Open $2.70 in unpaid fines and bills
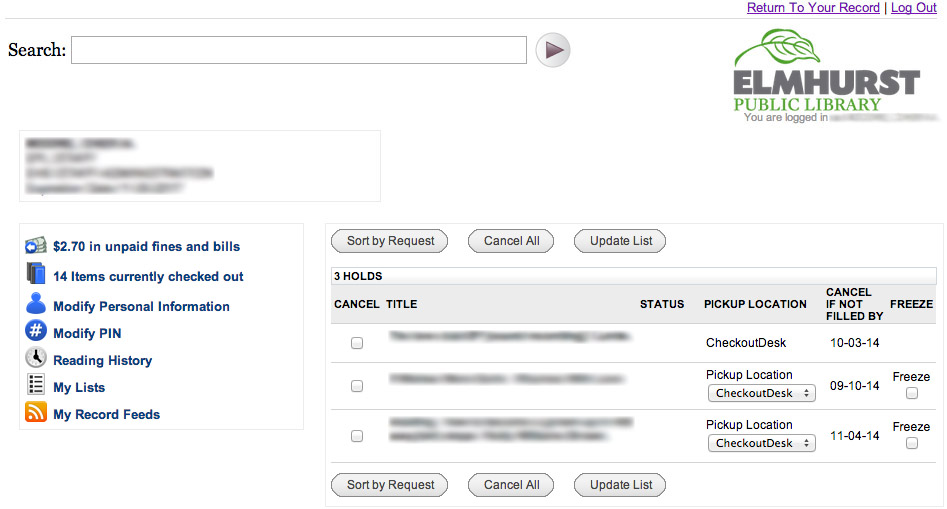Image resolution: width=947 pixels, height=509 pixels. tap(146, 246)
